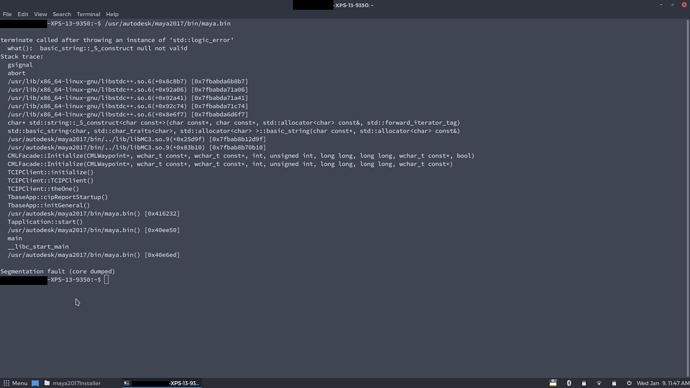This screenshot has height=388, width=690.
Task: Open the Wi-Fi network tray icon
Action: (599, 383)
